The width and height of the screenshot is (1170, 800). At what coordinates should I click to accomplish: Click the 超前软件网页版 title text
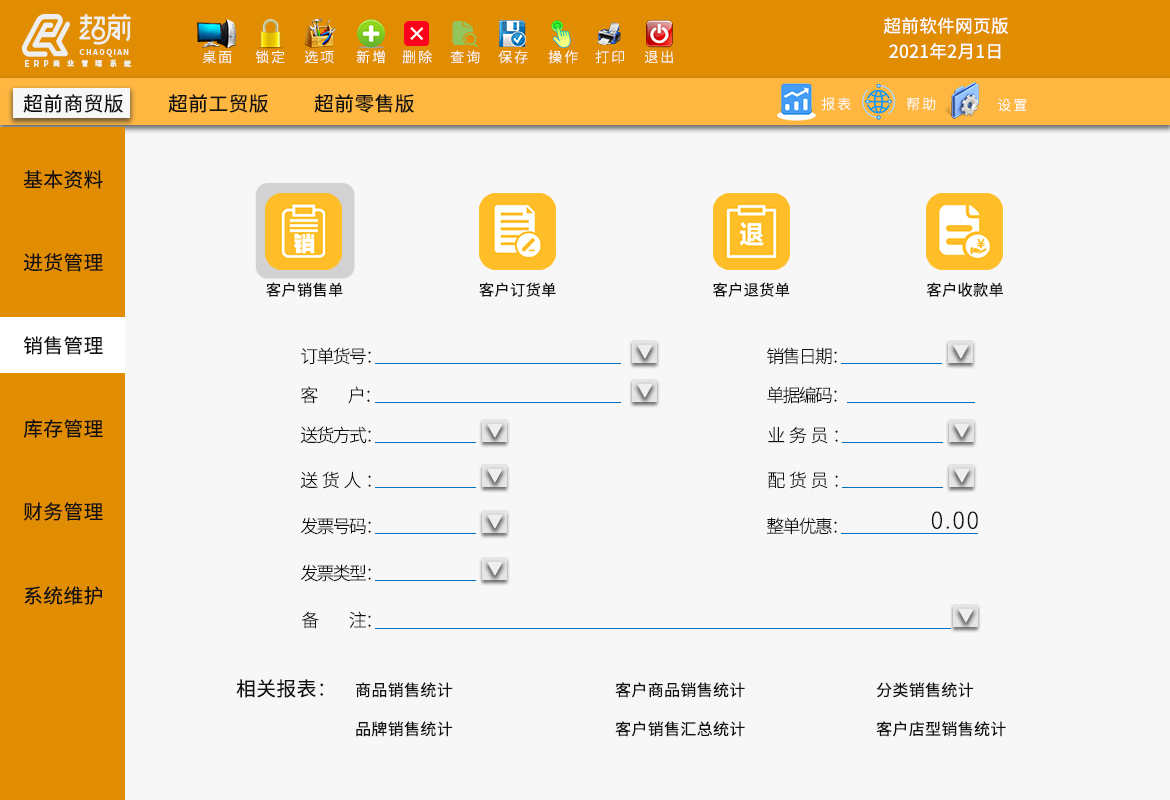point(945,26)
